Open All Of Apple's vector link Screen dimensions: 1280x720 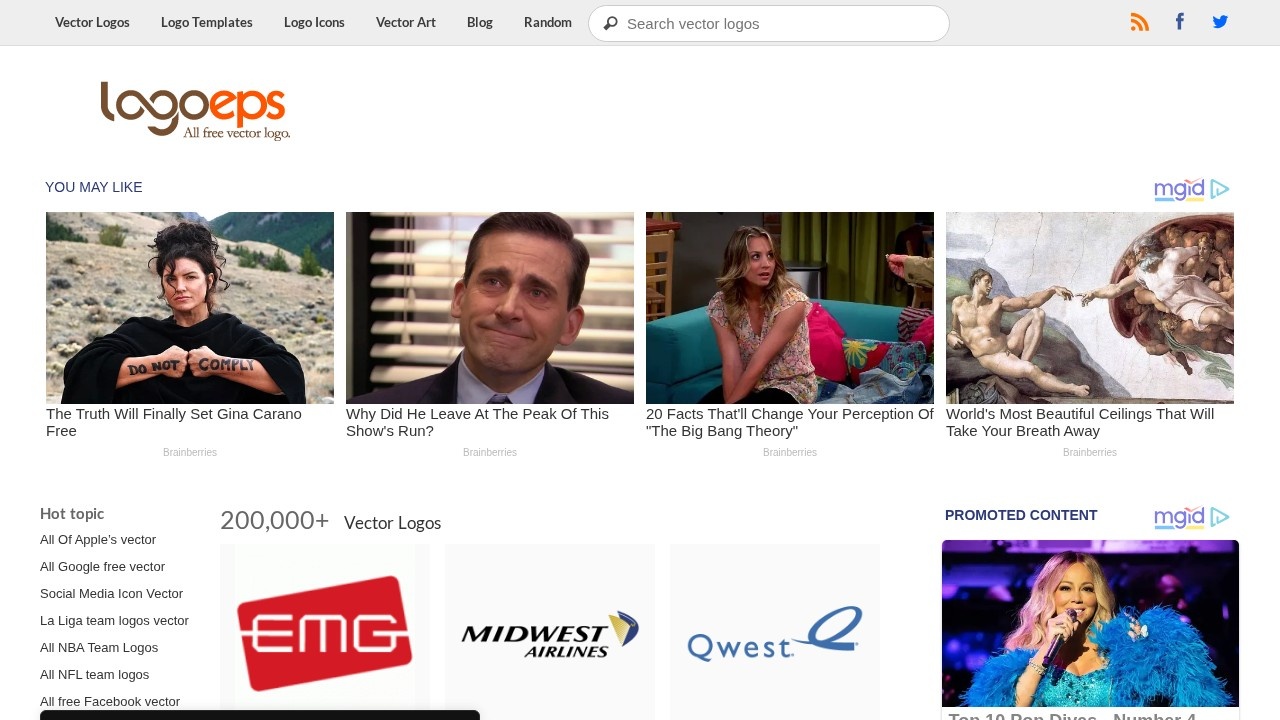[x=98, y=539]
